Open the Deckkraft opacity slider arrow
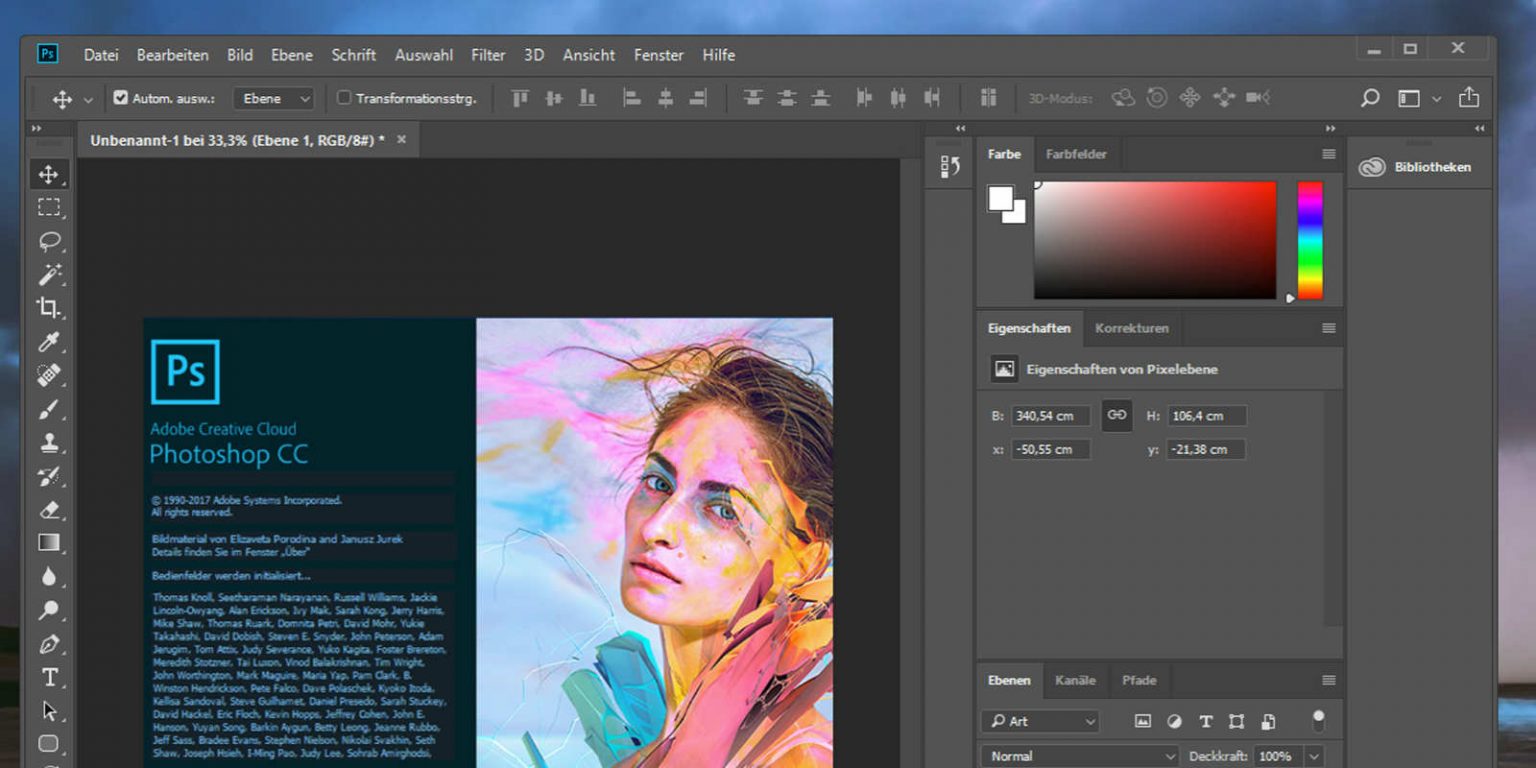1536x768 pixels. [1314, 756]
